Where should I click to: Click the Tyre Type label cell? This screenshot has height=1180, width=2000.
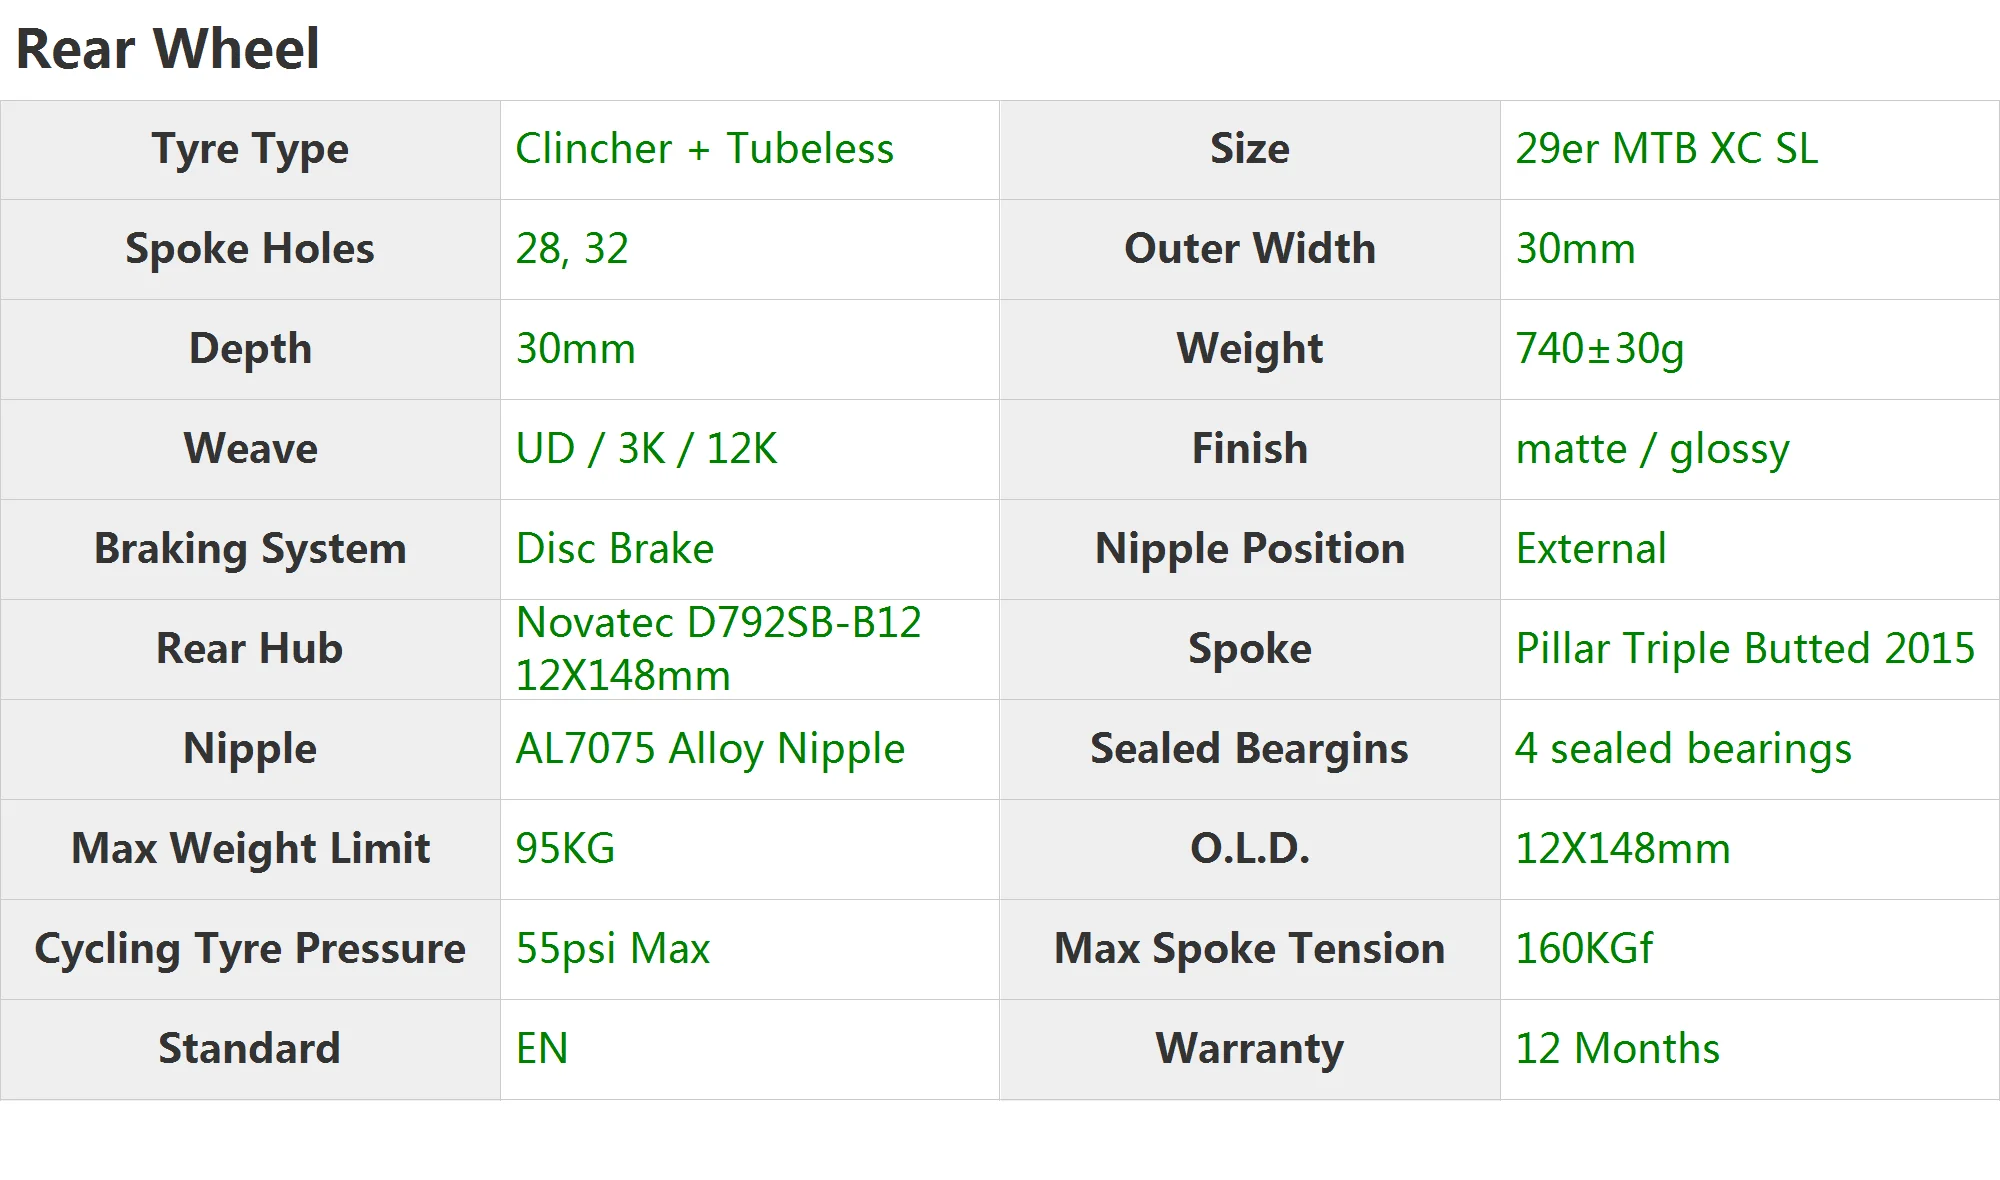(250, 149)
